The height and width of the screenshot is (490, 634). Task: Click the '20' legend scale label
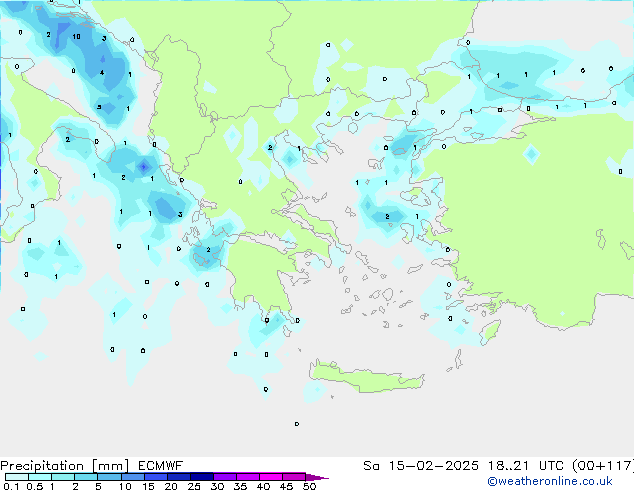171,486
